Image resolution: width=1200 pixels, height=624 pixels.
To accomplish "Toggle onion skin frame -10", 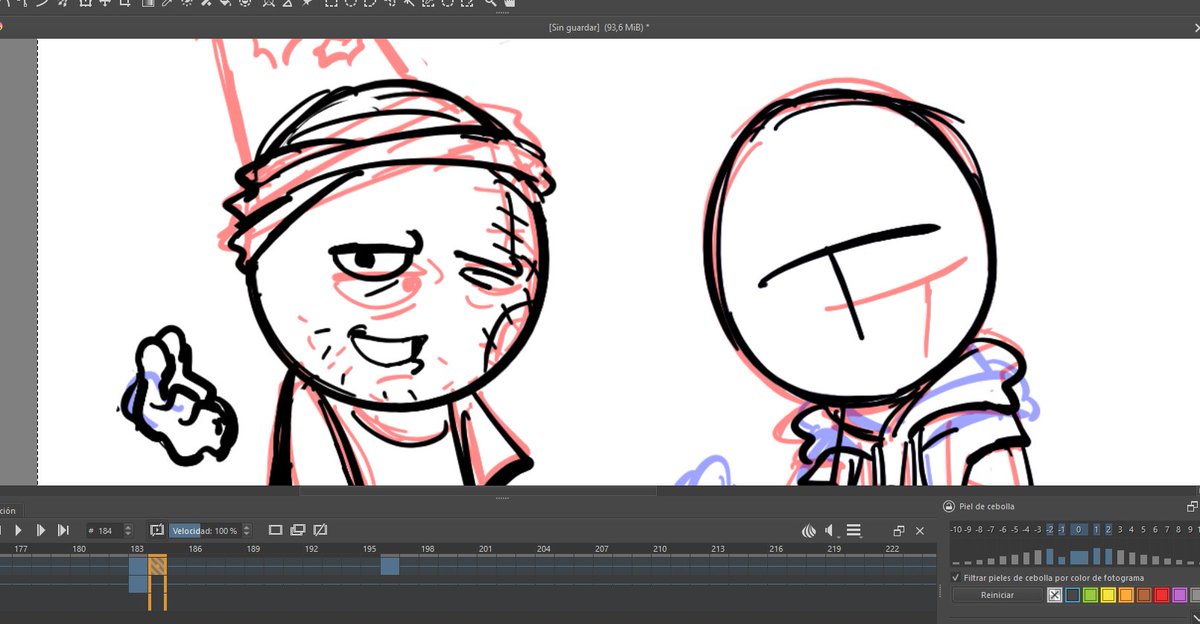I will (956, 529).
